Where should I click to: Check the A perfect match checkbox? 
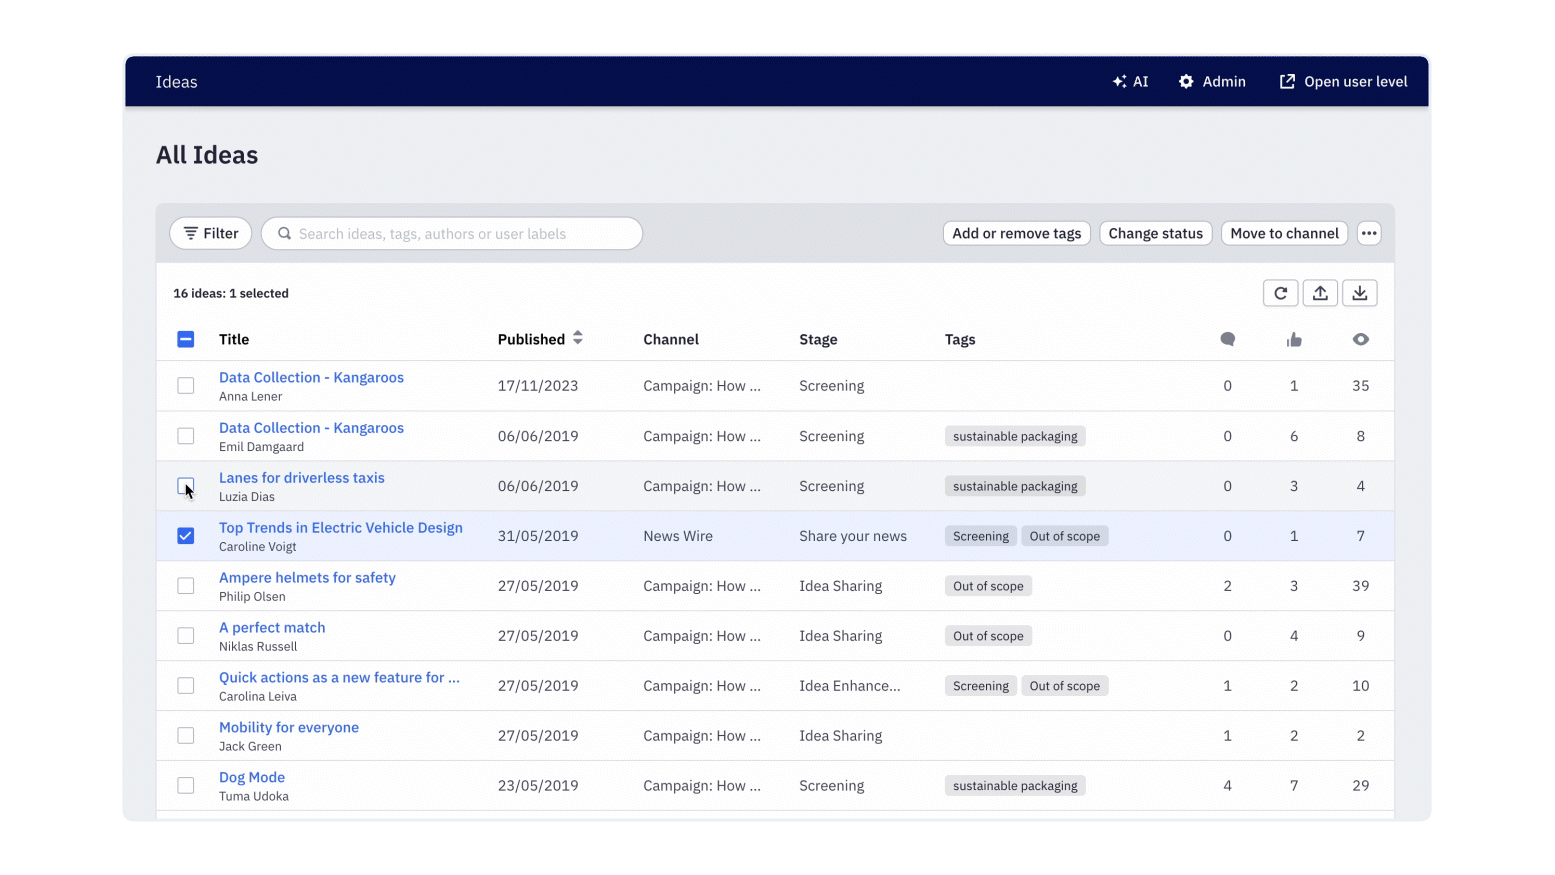(x=186, y=636)
